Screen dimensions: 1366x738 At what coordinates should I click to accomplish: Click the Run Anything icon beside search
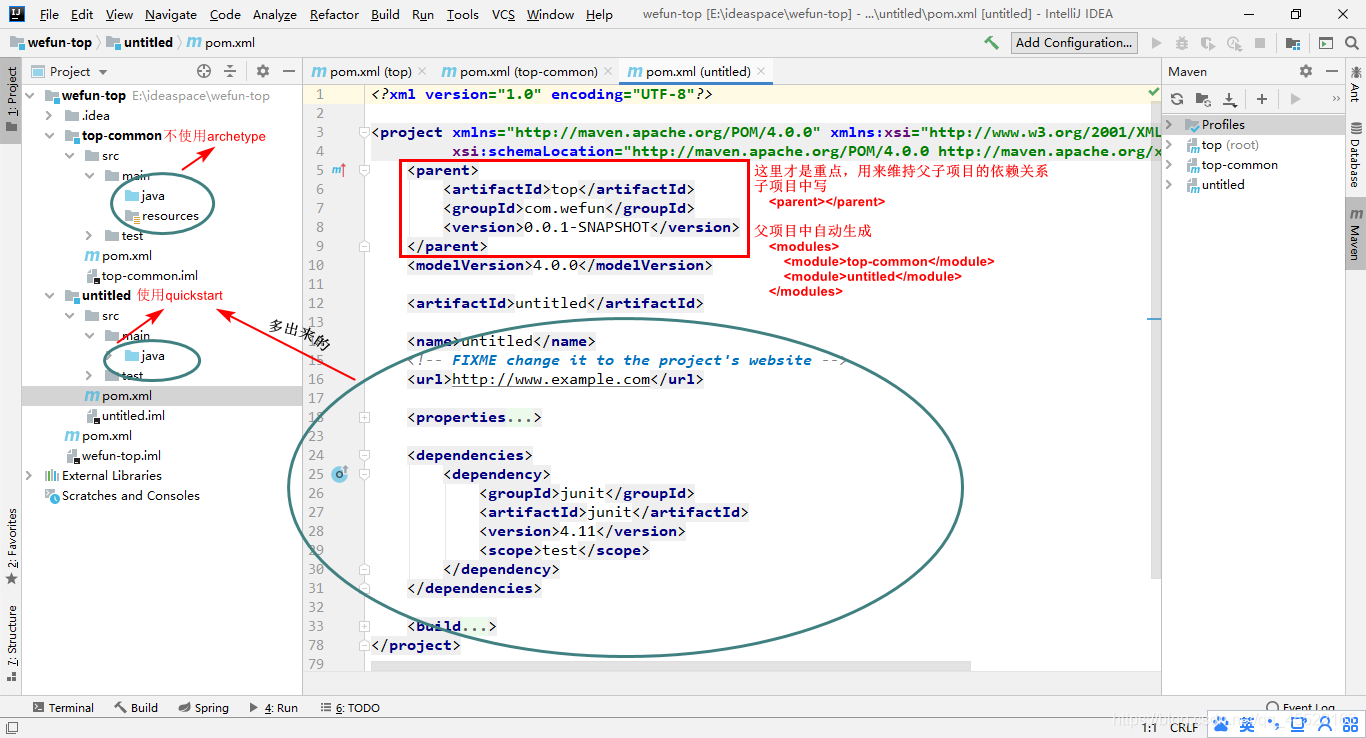(1326, 43)
